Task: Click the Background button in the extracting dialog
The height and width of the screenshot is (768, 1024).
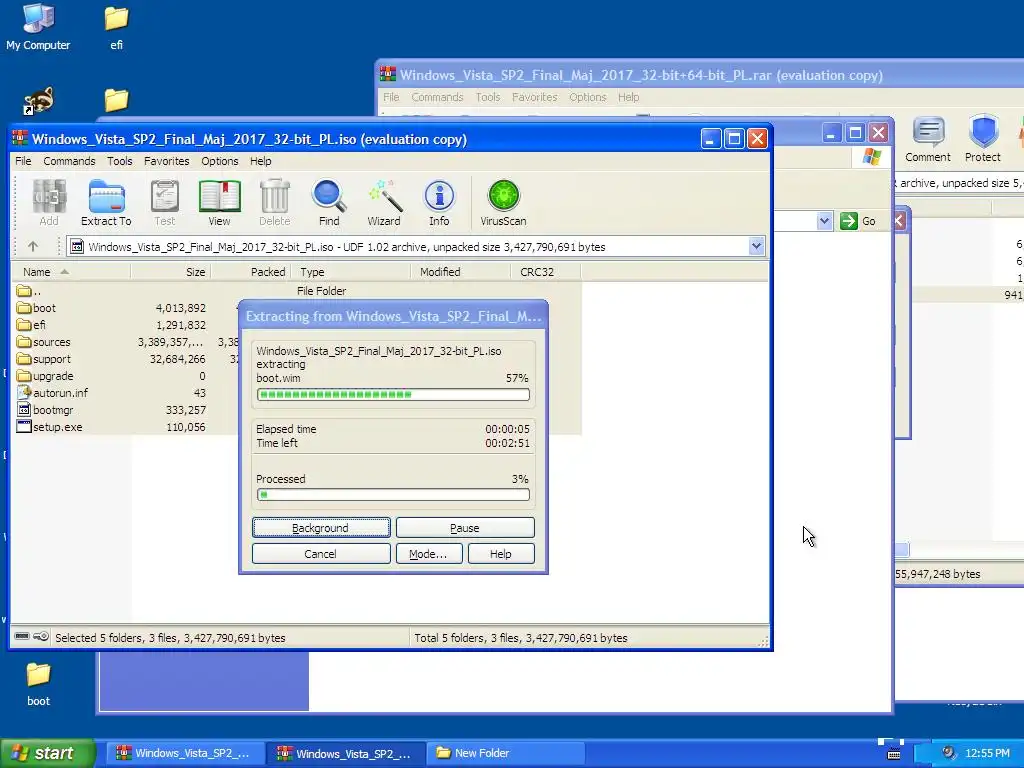Action: tap(321, 528)
